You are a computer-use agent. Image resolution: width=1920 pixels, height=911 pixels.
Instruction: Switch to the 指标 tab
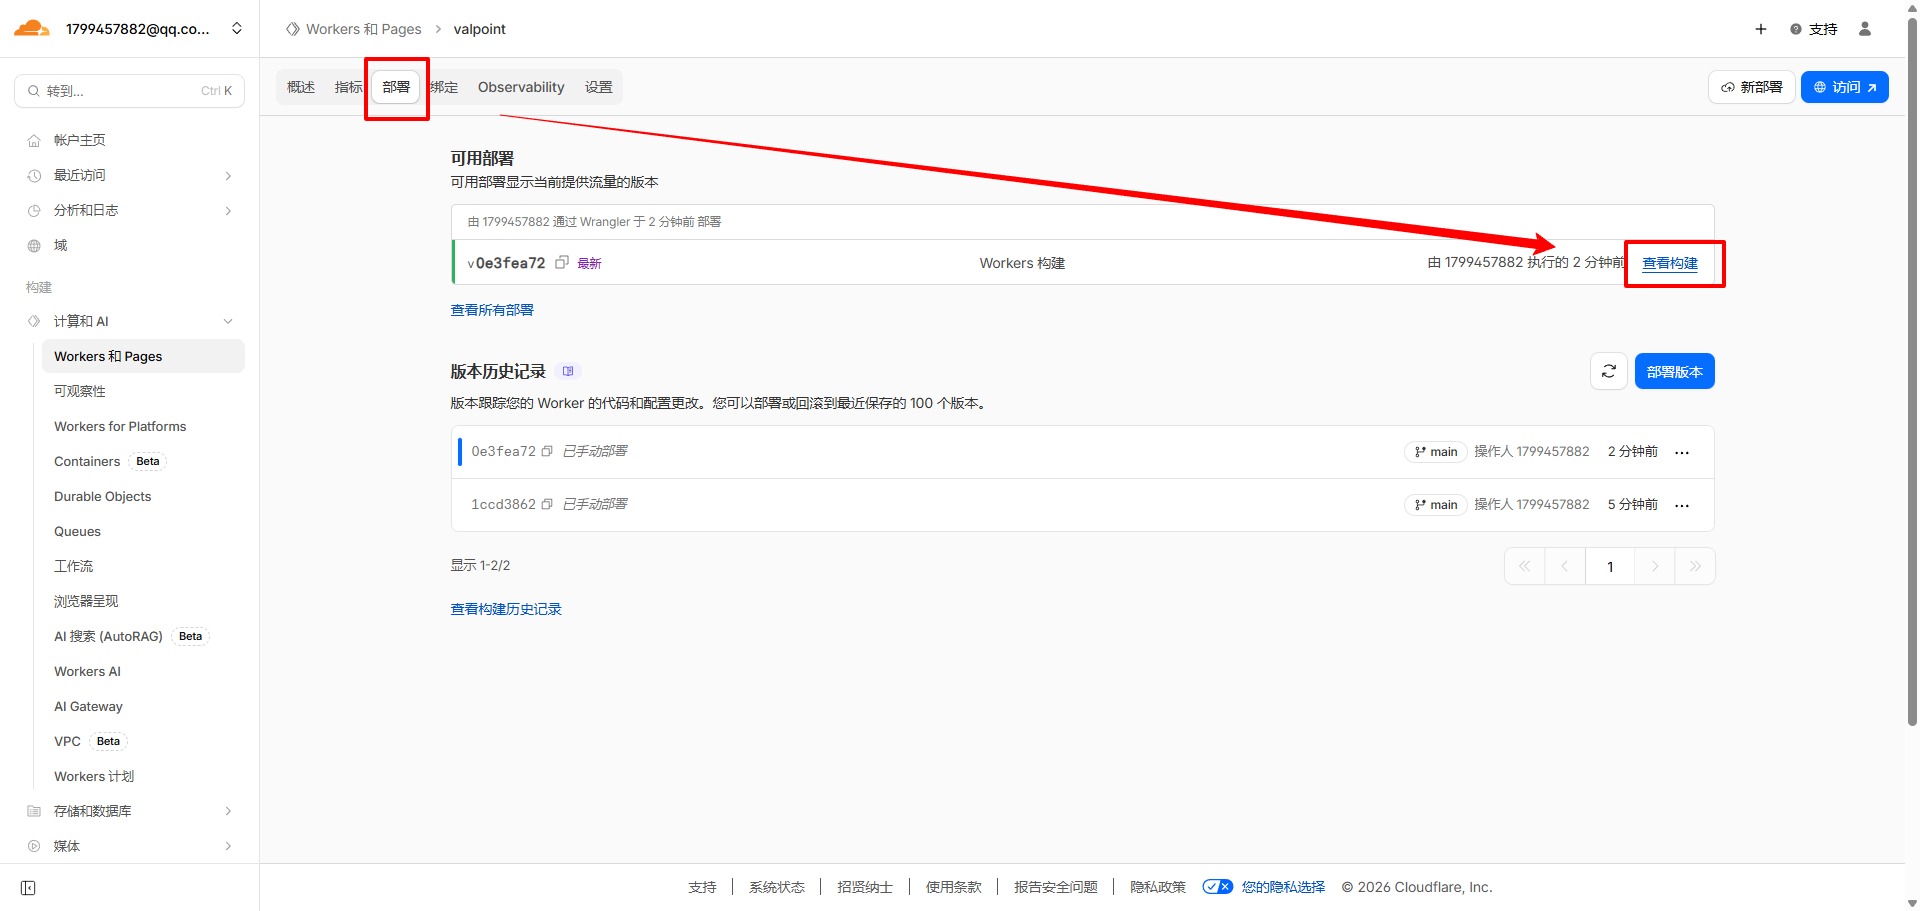coord(348,87)
